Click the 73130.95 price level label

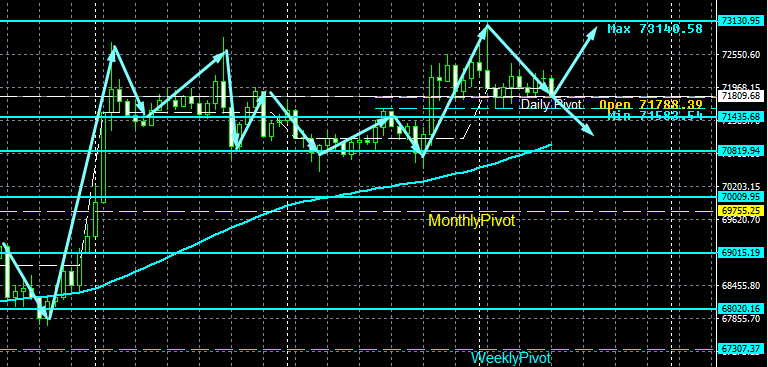(740, 21)
